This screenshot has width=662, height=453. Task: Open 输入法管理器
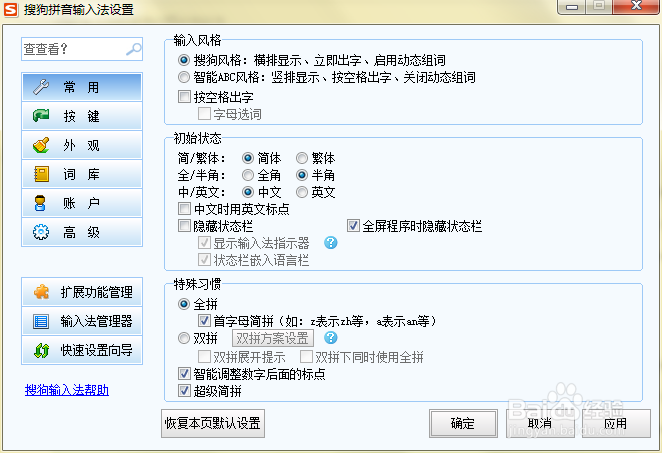(x=82, y=321)
